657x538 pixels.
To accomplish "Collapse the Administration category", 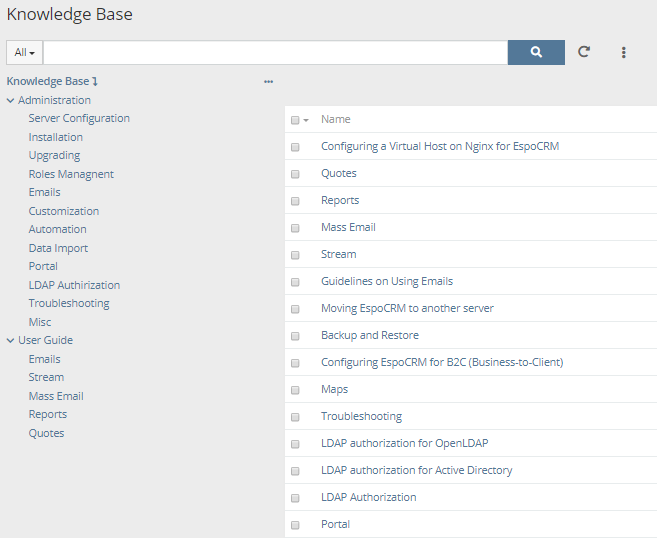I will click(x=10, y=101).
